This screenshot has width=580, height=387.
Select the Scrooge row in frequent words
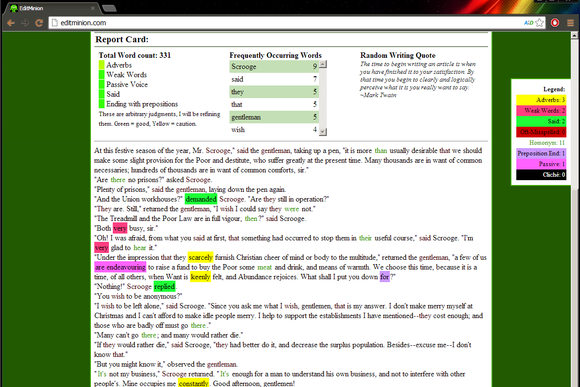(274, 67)
